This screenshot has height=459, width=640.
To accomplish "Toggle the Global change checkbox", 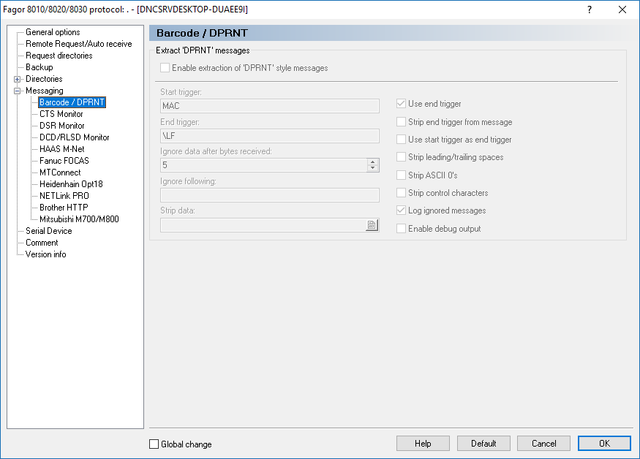I will pos(154,444).
